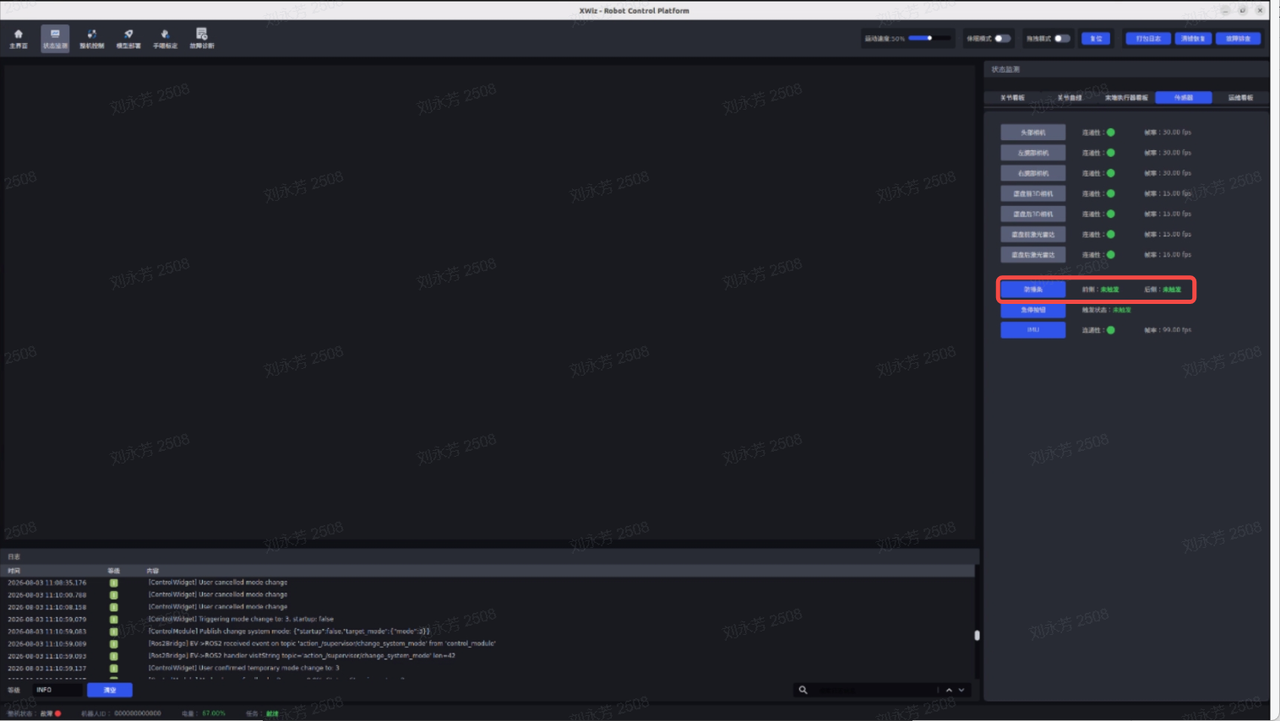Open the 整机控制 toolbar icon

click(x=92, y=39)
